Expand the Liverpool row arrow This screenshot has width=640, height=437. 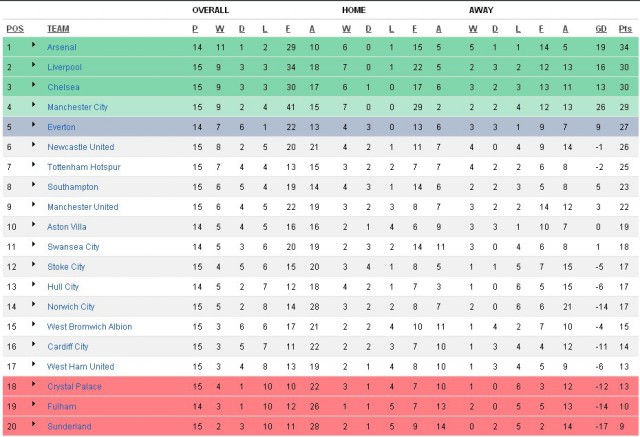click(33, 66)
